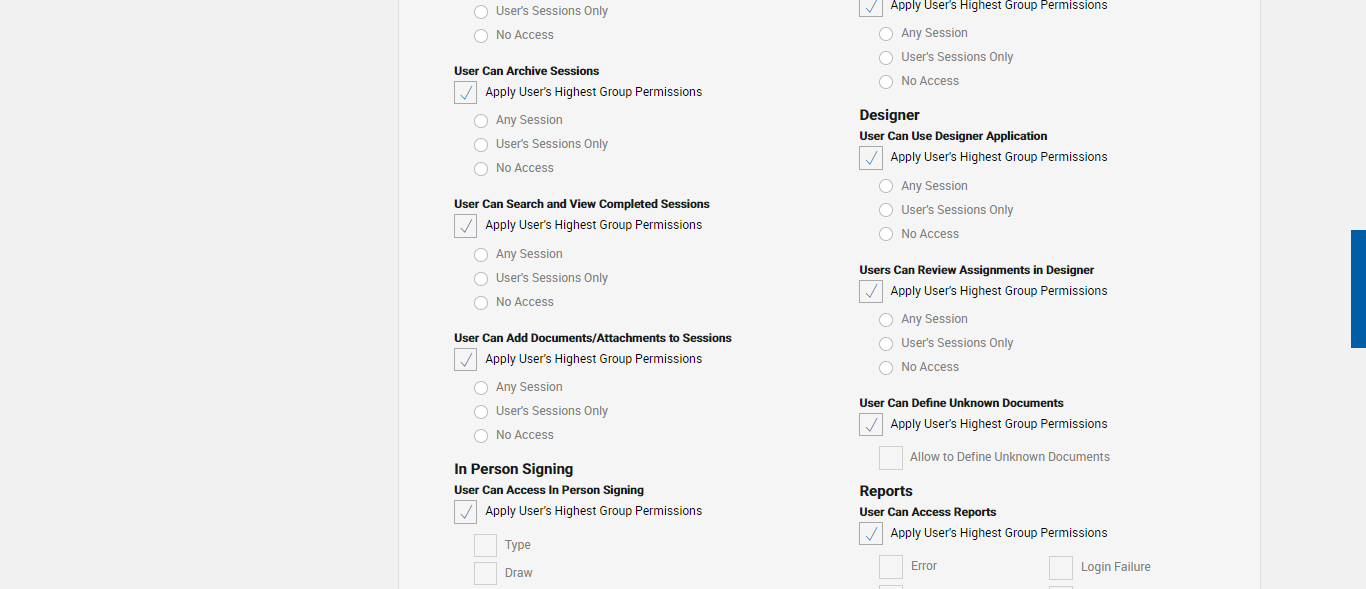The height and width of the screenshot is (589, 1366).
Task: Disable group permissions for Add Documents/Attachments to Sessions
Action: tap(465, 360)
